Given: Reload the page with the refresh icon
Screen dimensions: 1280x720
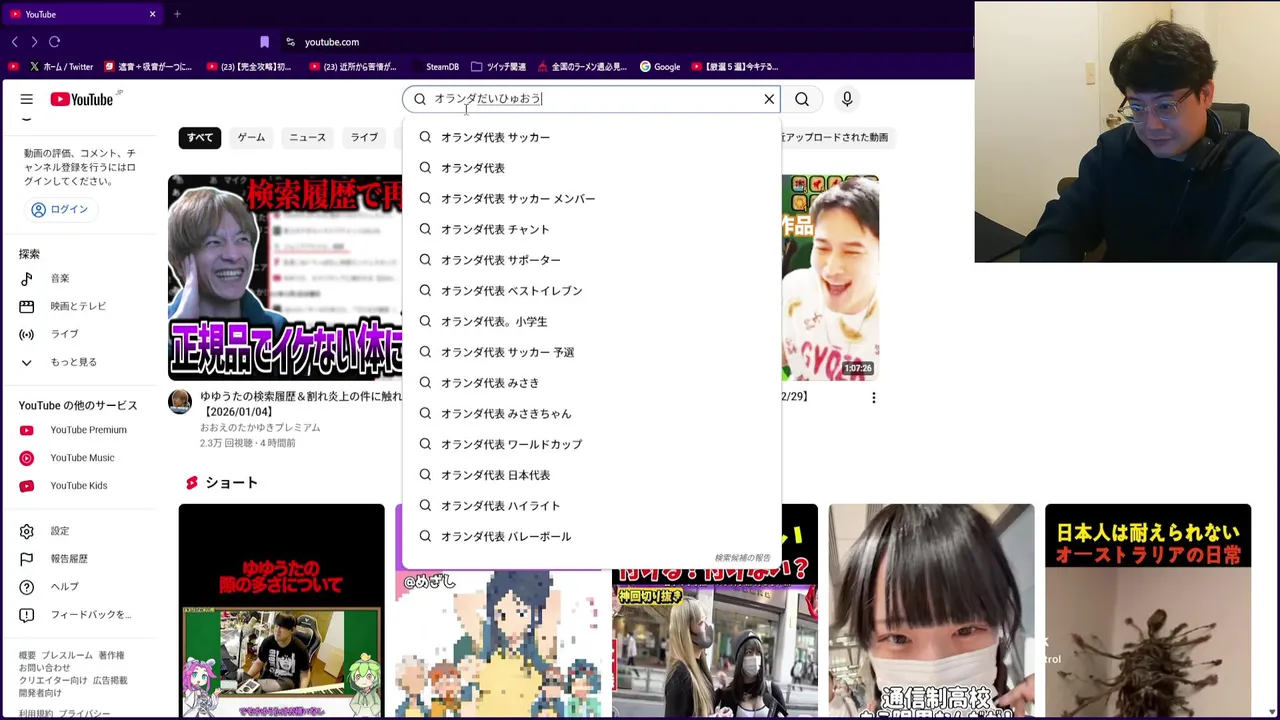Looking at the screenshot, I should 55,42.
